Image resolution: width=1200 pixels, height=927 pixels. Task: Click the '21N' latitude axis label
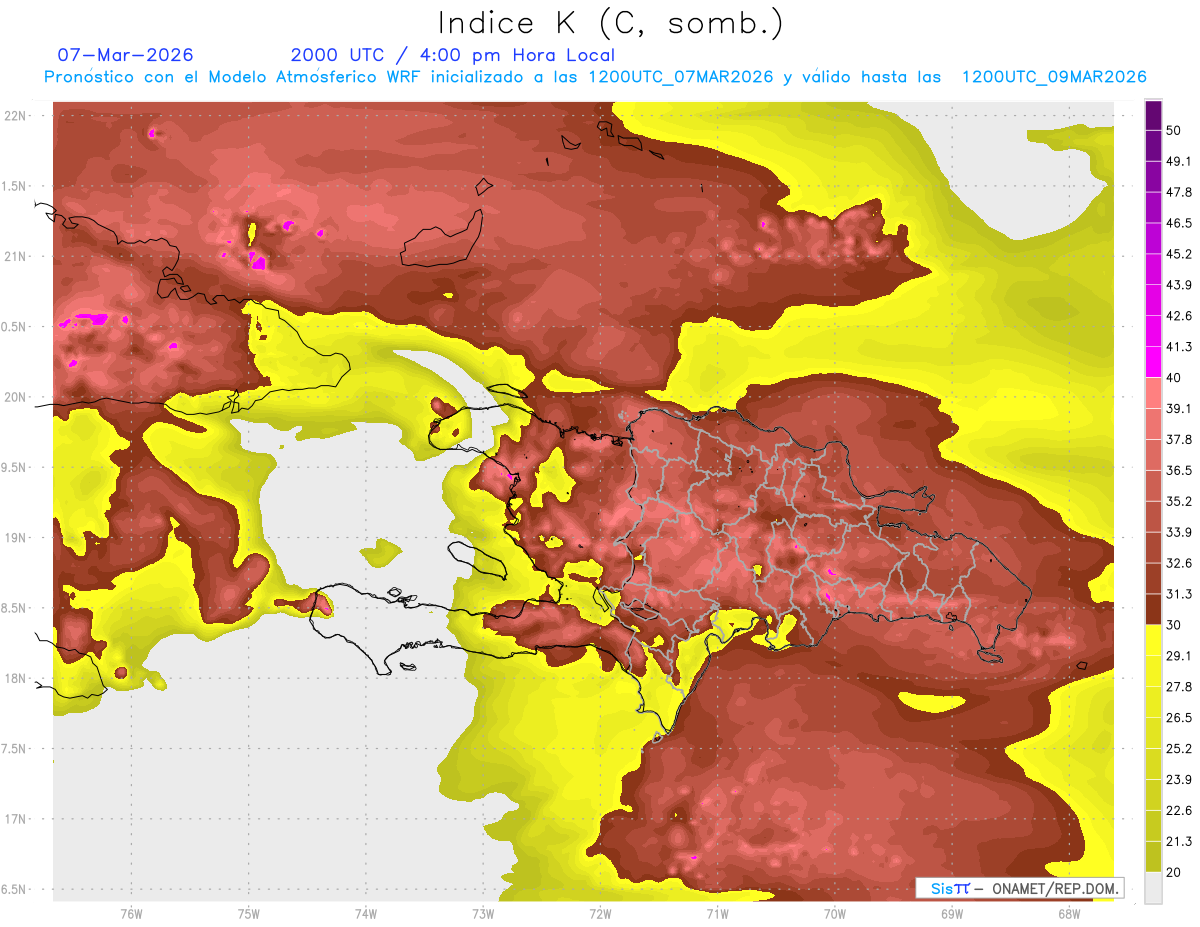16,257
